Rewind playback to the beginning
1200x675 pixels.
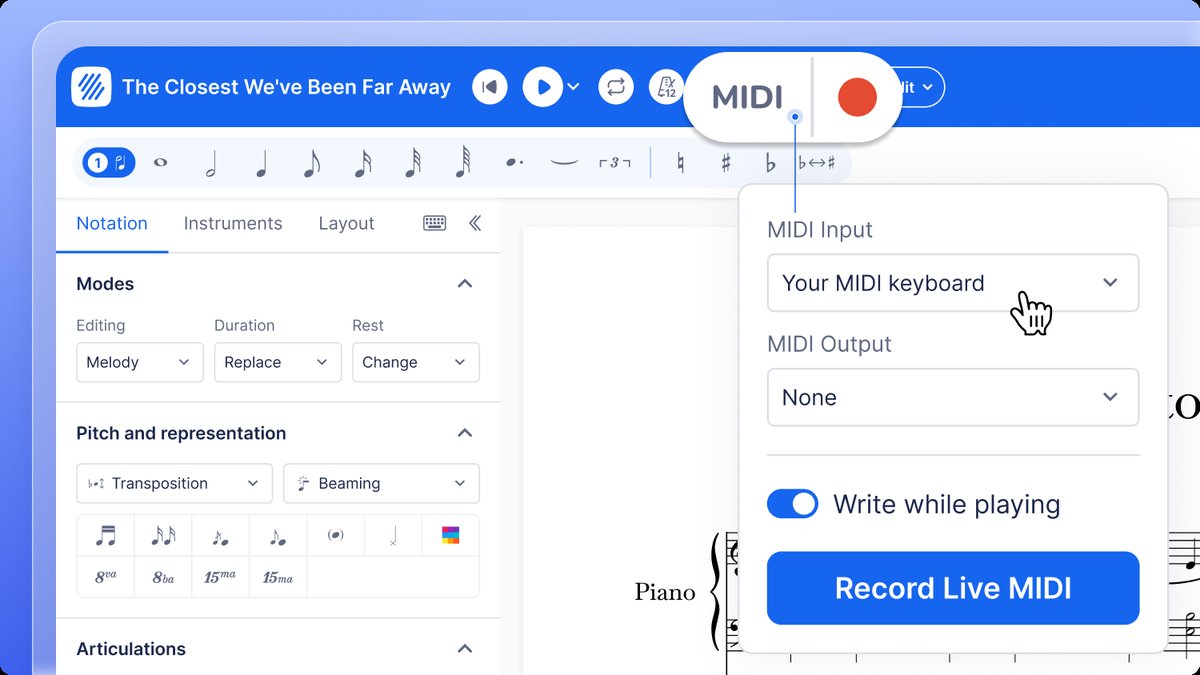pyautogui.click(x=489, y=87)
